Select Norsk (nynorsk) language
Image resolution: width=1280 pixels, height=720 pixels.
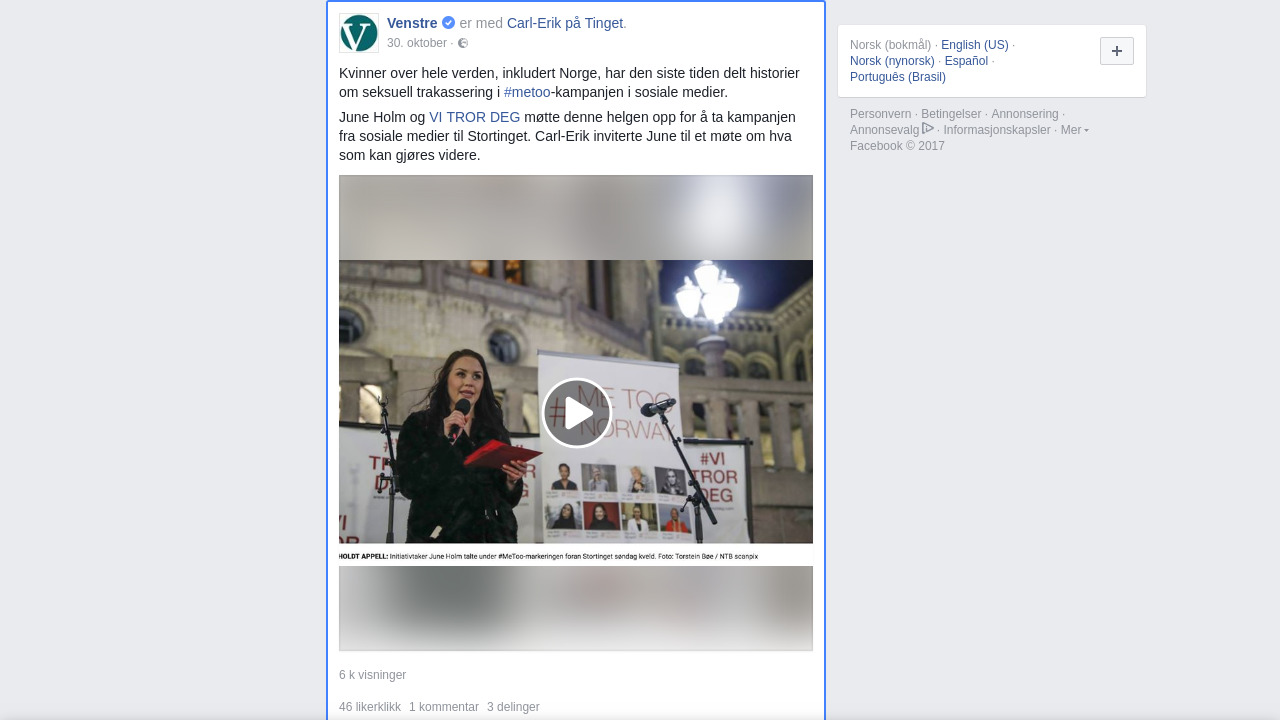(x=892, y=61)
